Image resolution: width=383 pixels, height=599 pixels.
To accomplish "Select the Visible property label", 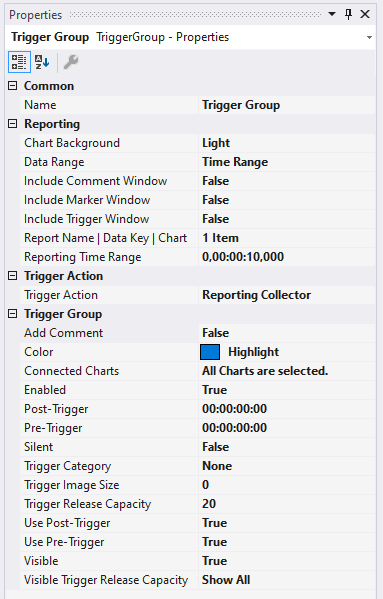I will click(x=41, y=561).
